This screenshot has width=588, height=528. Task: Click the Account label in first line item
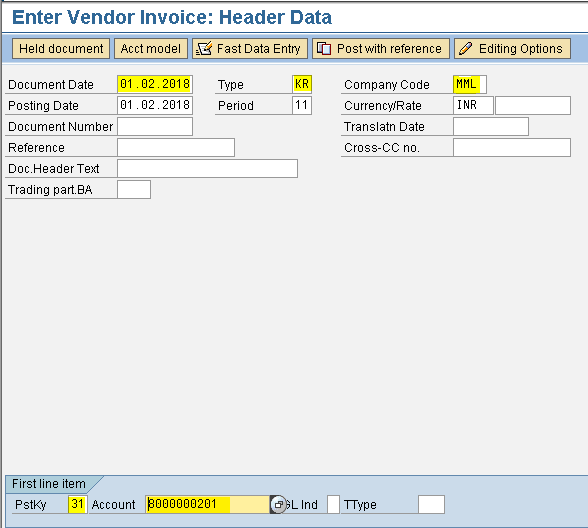tap(113, 505)
